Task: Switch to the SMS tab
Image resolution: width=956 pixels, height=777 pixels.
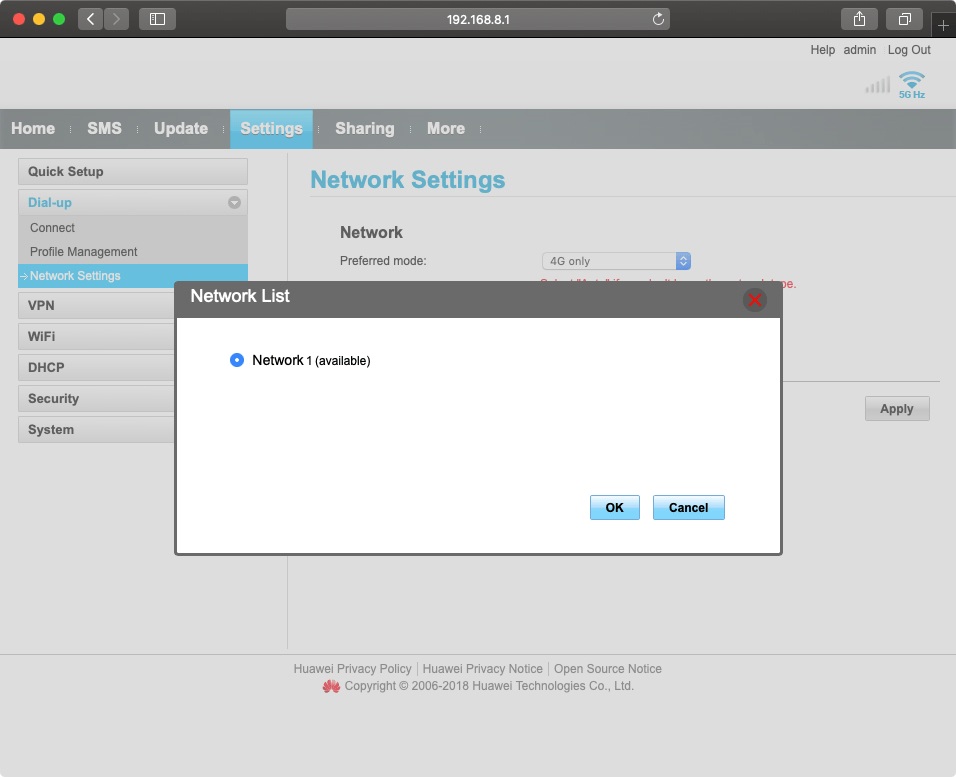Action: (x=104, y=129)
